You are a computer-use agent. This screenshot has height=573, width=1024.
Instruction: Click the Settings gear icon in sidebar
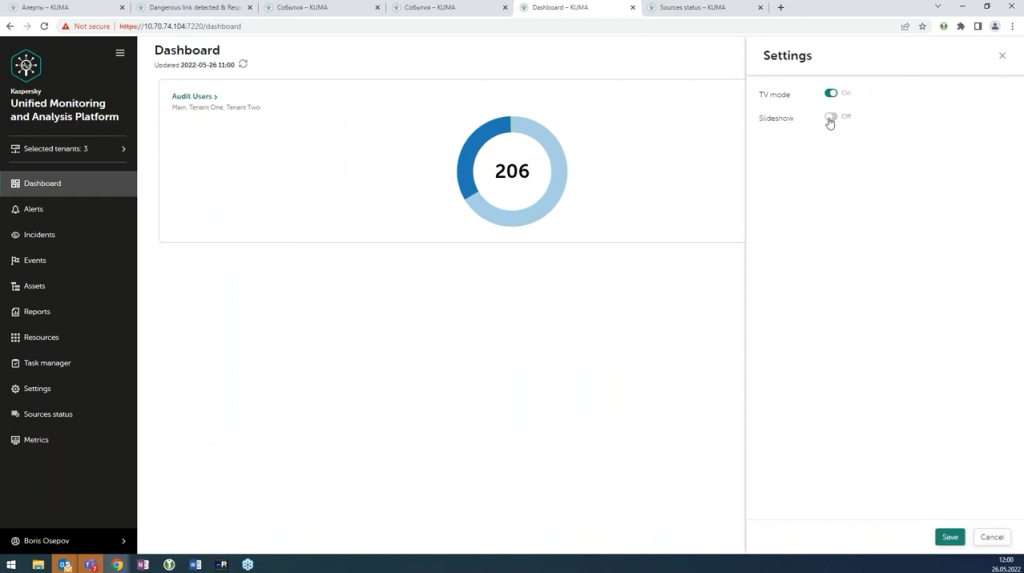(x=15, y=389)
